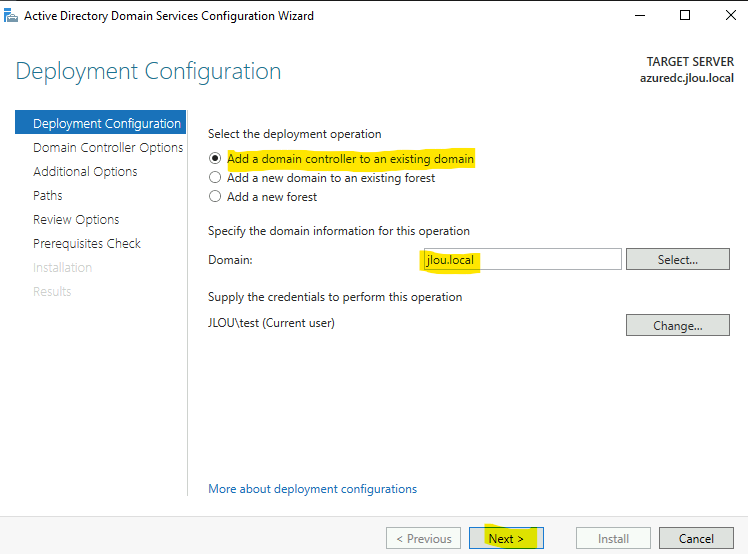Click Change... to supply other credentials

(677, 325)
